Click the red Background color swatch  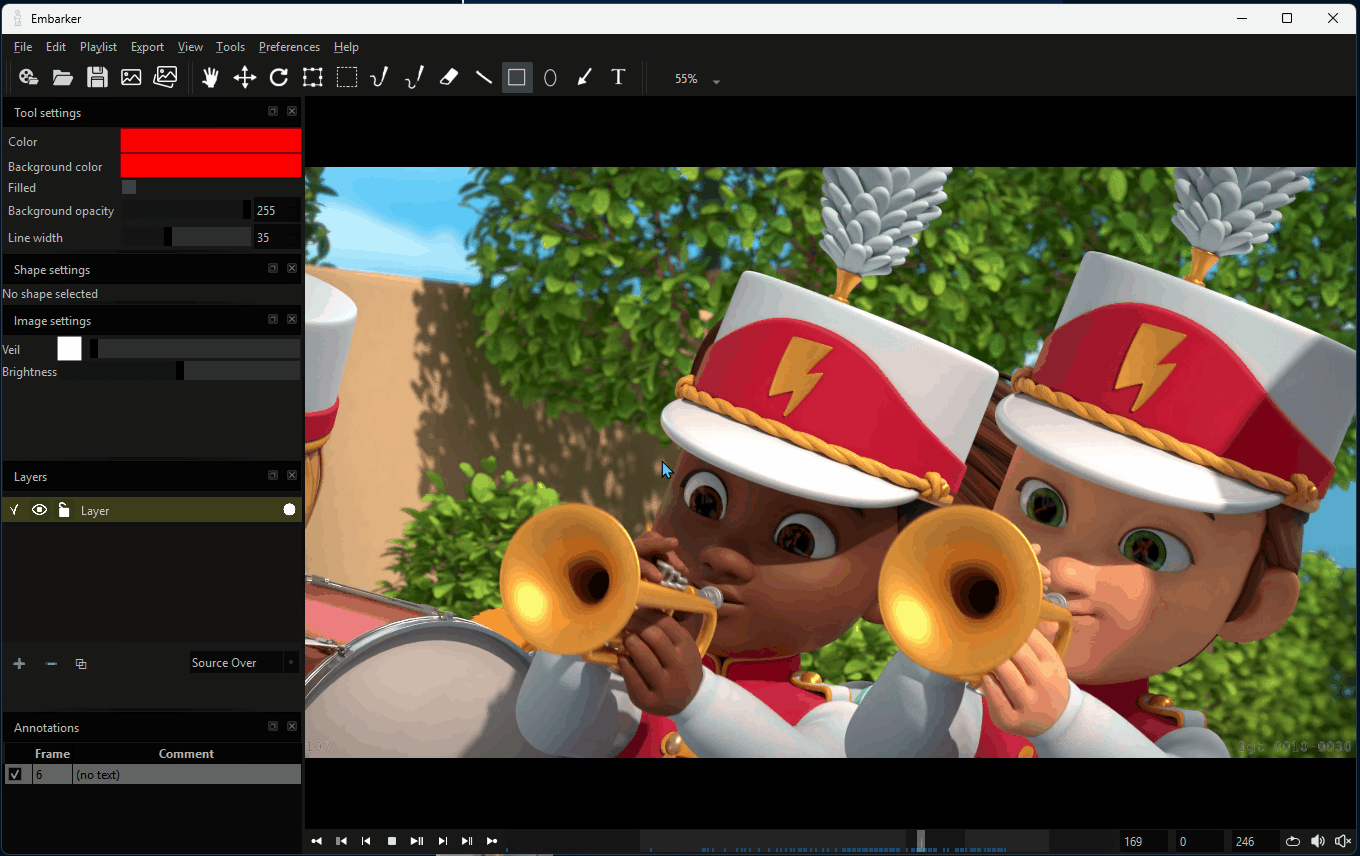pyautogui.click(x=210, y=166)
